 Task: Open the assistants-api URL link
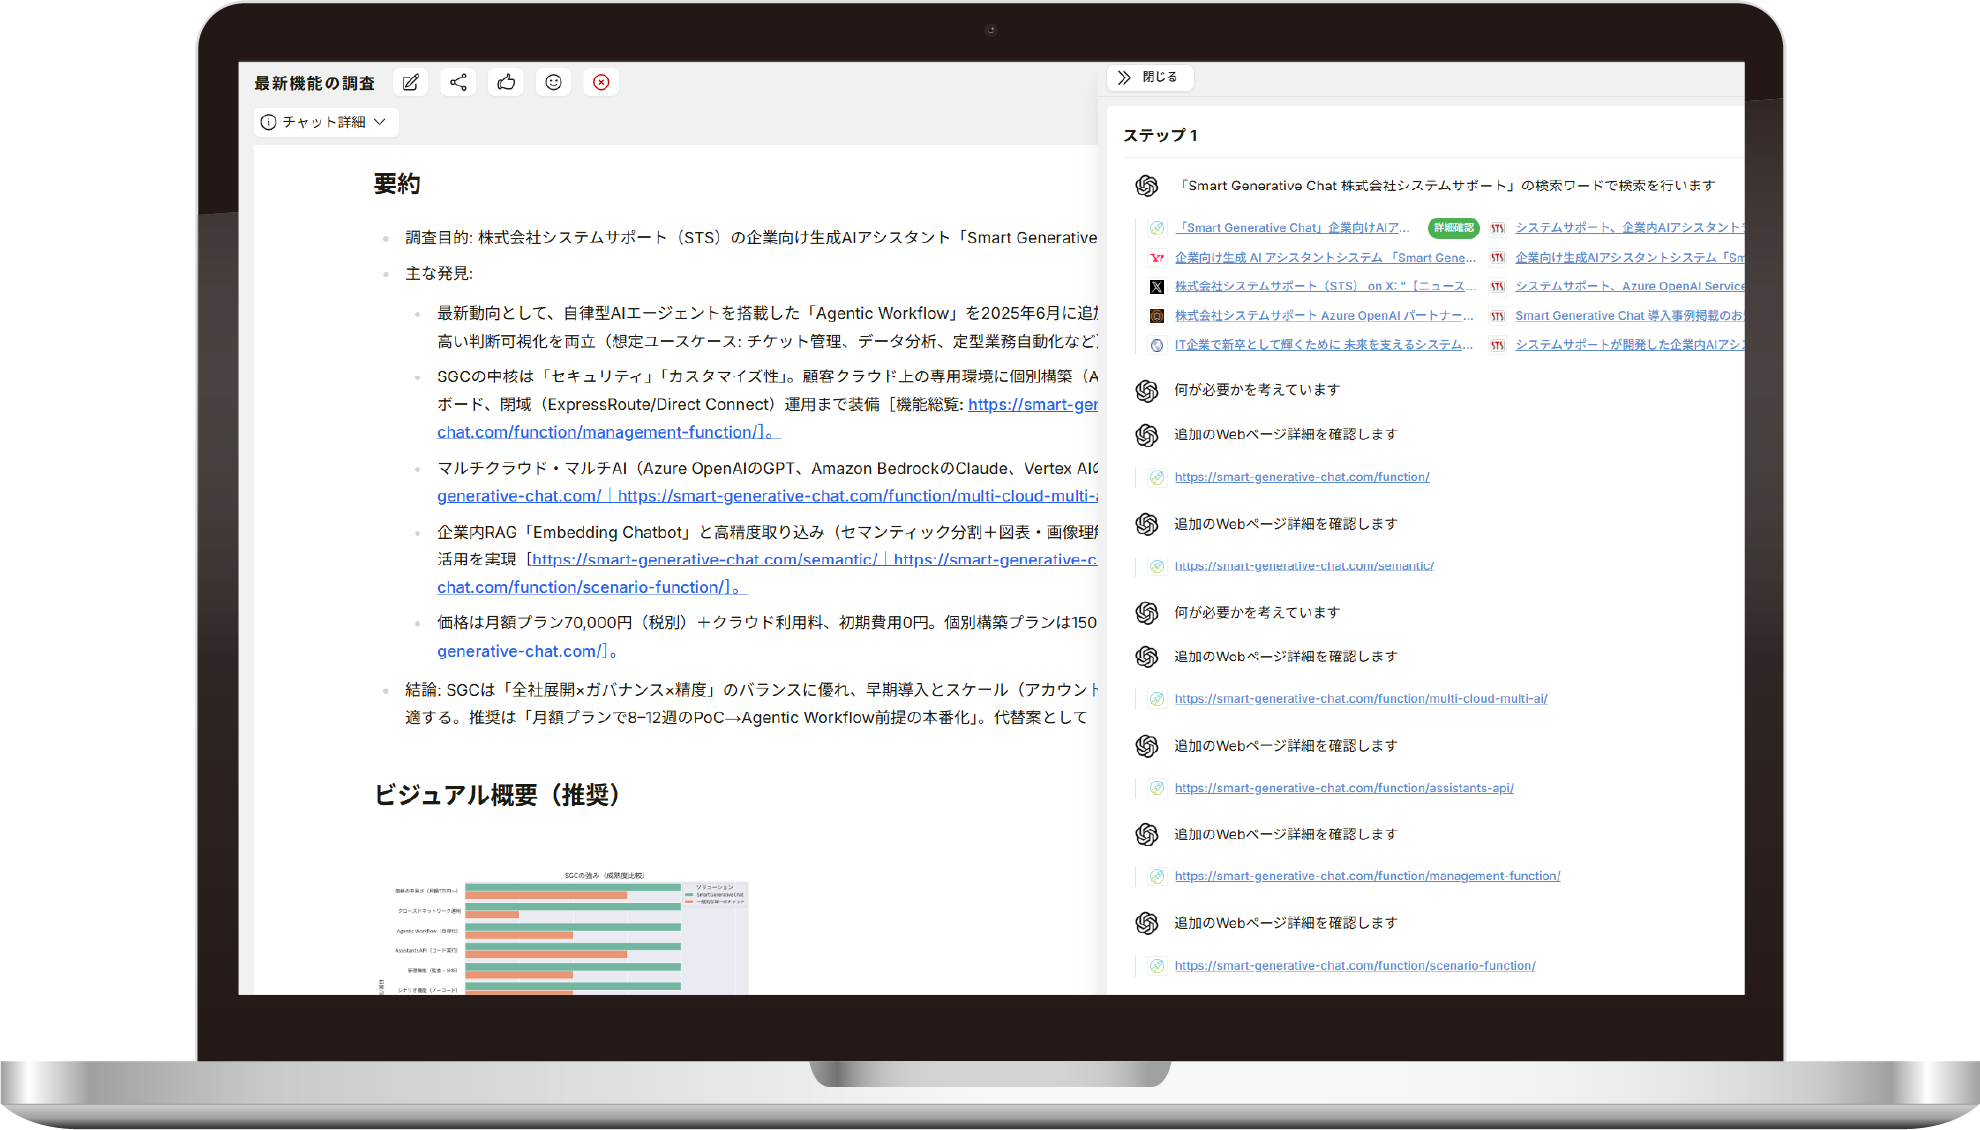[x=1343, y=788]
